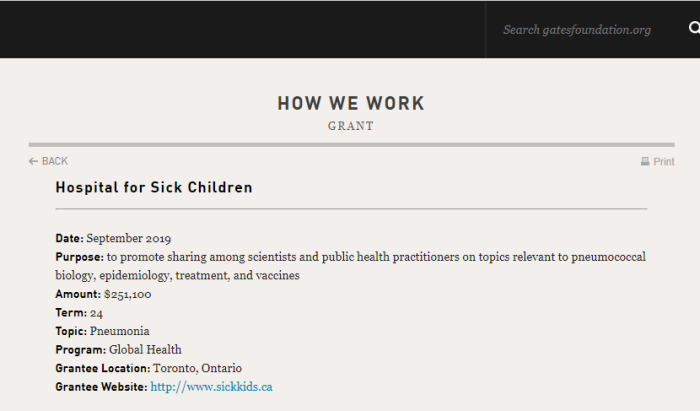Click the HOW WE WORK heading
The width and height of the screenshot is (700, 411).
(351, 104)
